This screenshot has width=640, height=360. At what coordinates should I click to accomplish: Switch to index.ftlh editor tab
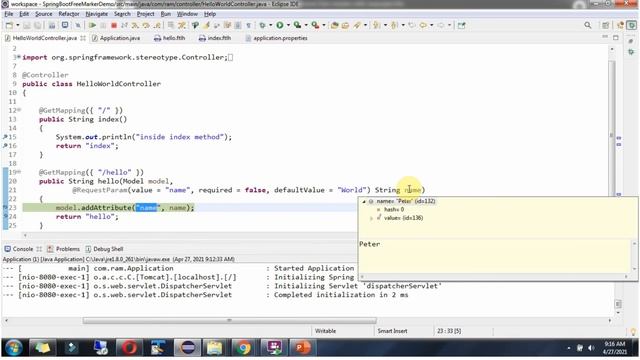pos(215,38)
